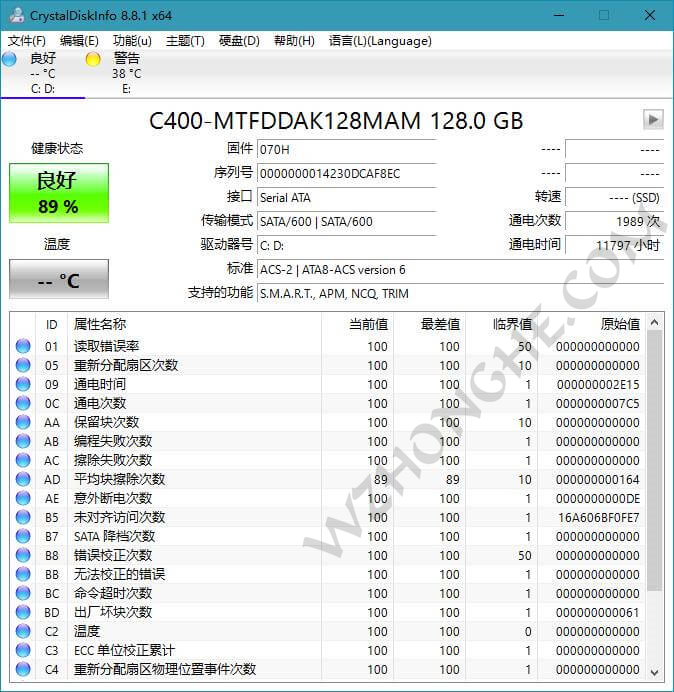
Task: Click raw value 000000000061 in row BD
Action: [x=598, y=612]
